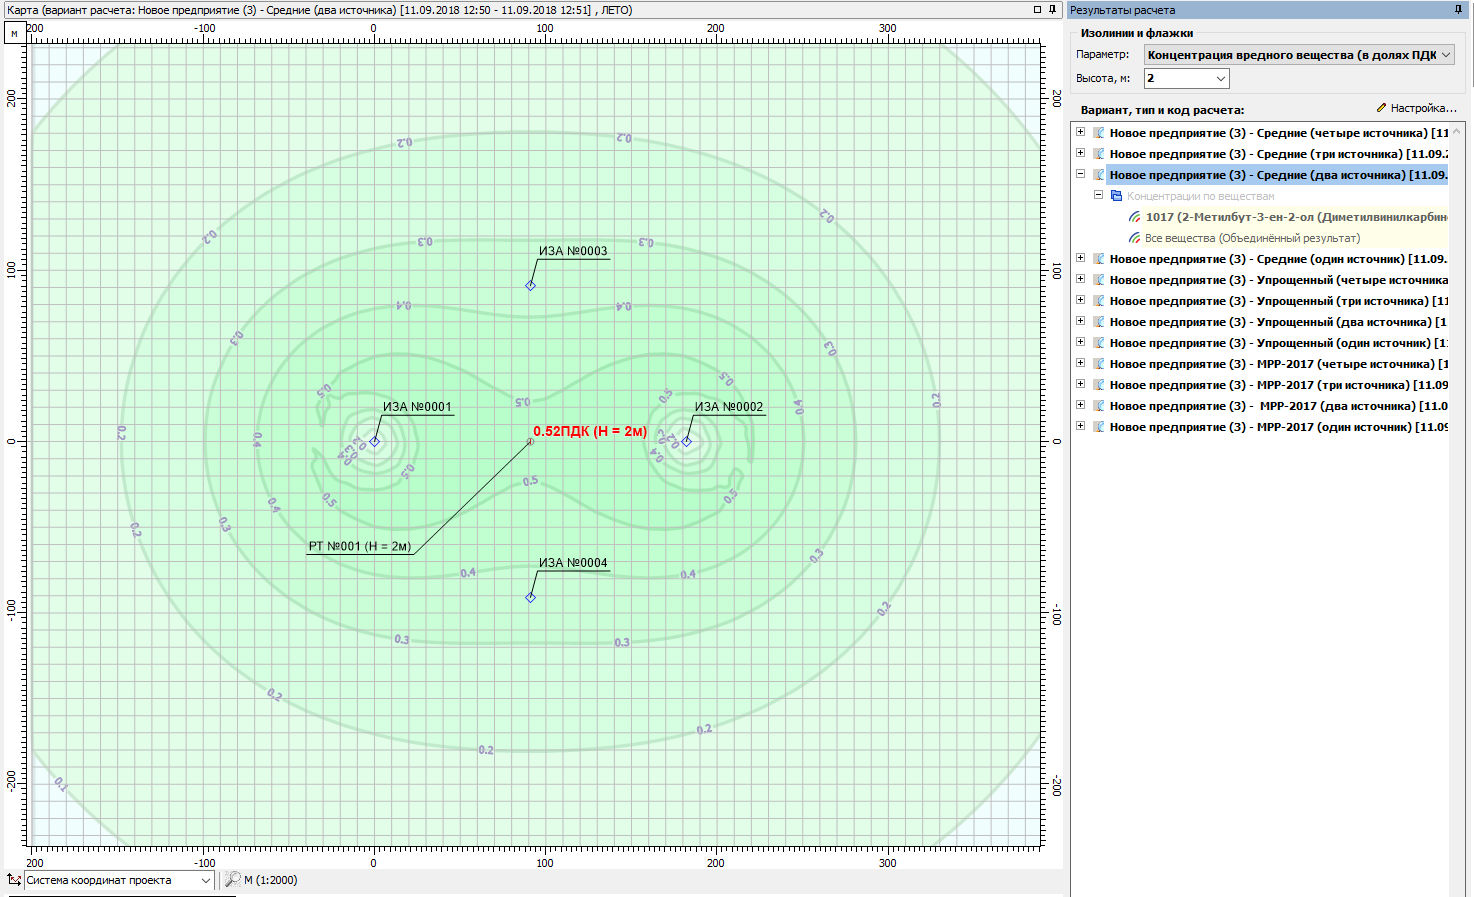Click the map panel pin icon
This screenshot has height=897, width=1474.
tap(1052, 10)
